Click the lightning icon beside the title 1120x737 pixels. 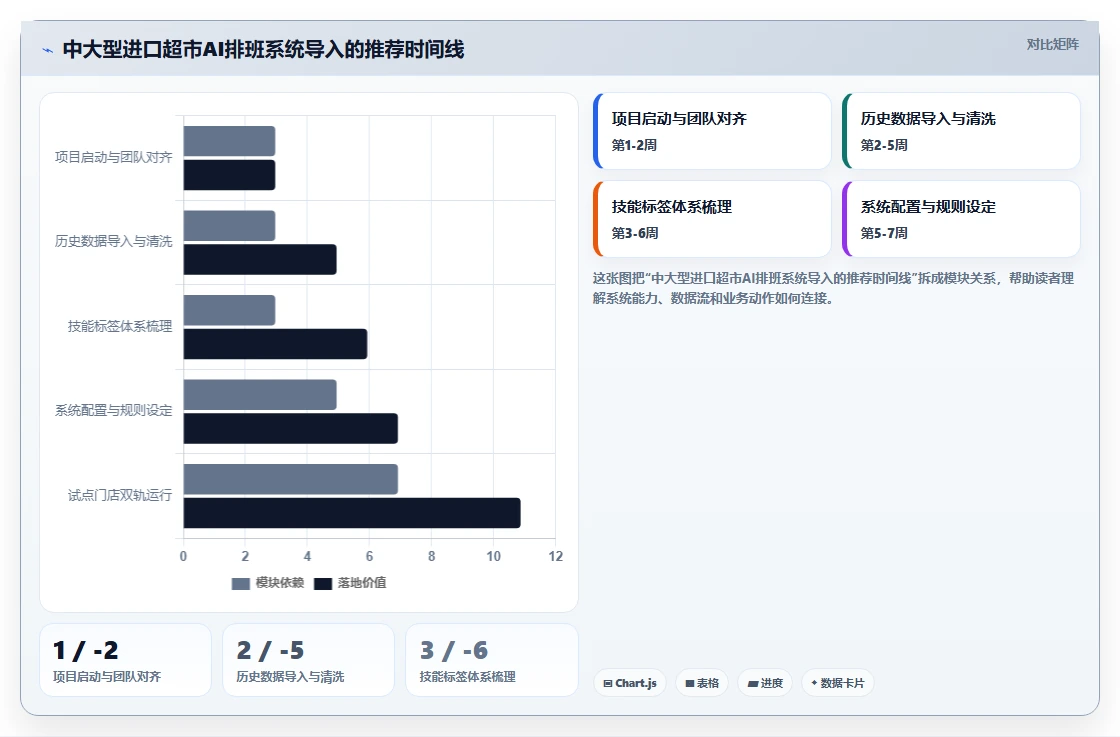coord(48,50)
